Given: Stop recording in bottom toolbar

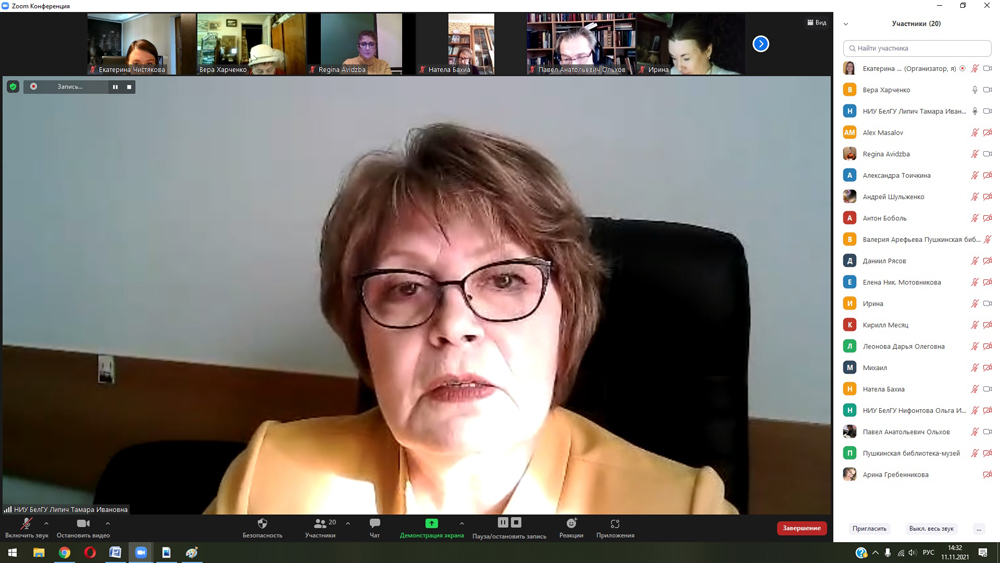Looking at the screenshot, I should tap(516, 522).
